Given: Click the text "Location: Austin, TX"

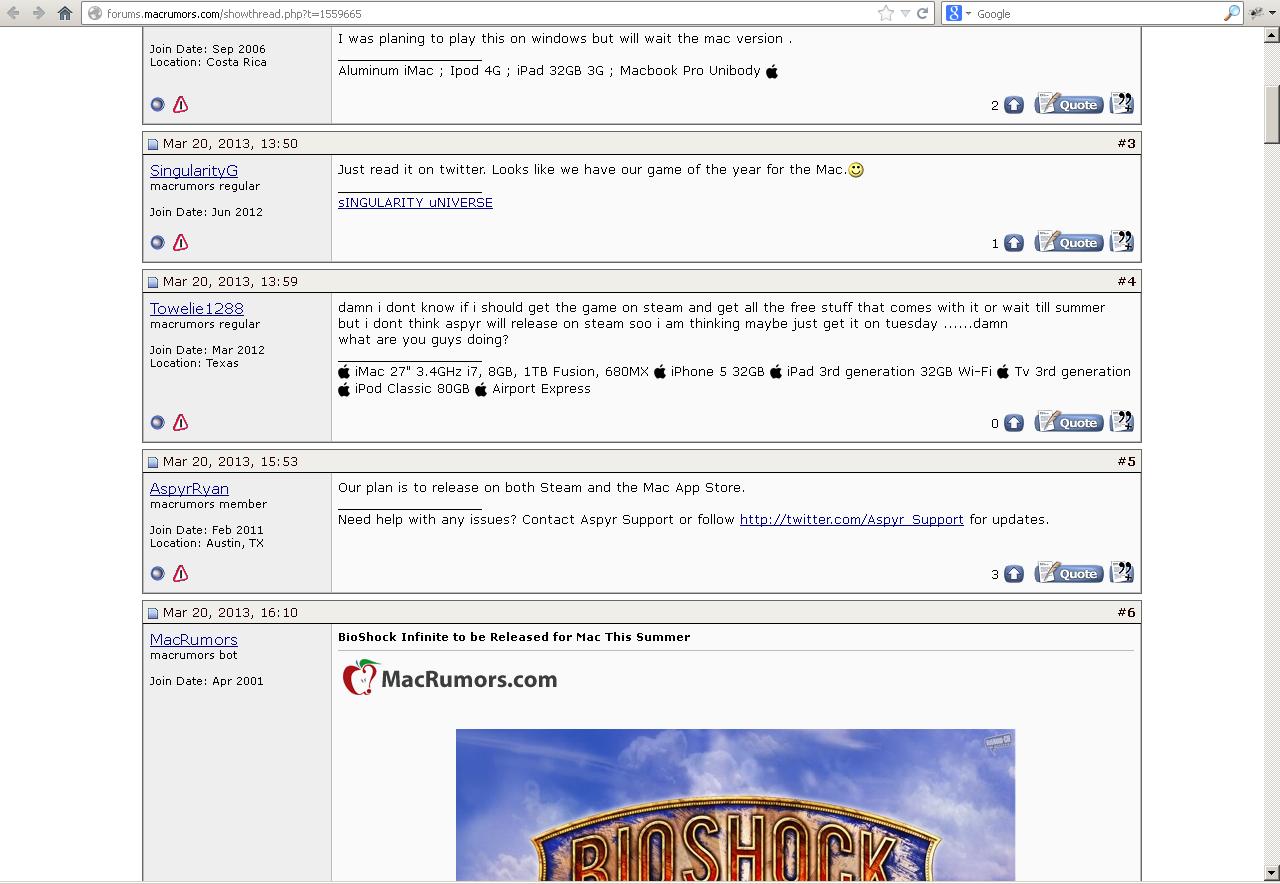Looking at the screenshot, I should click(x=207, y=543).
